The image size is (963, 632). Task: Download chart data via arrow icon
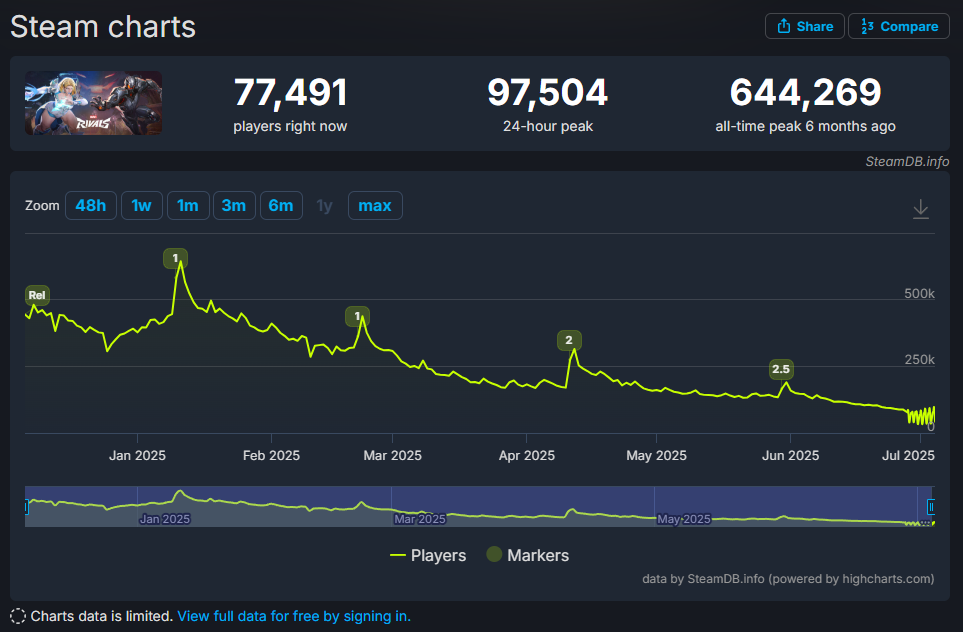[921, 209]
